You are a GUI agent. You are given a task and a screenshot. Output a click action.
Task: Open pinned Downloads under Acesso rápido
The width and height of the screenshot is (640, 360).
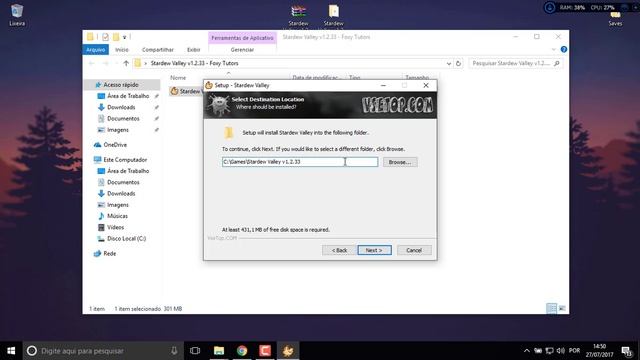pyautogui.click(x=121, y=107)
